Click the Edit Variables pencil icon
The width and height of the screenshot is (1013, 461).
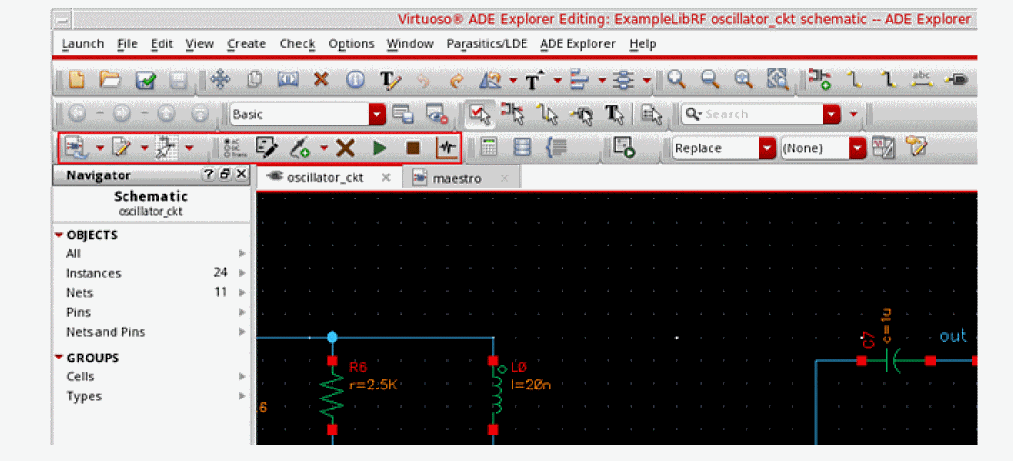point(266,149)
